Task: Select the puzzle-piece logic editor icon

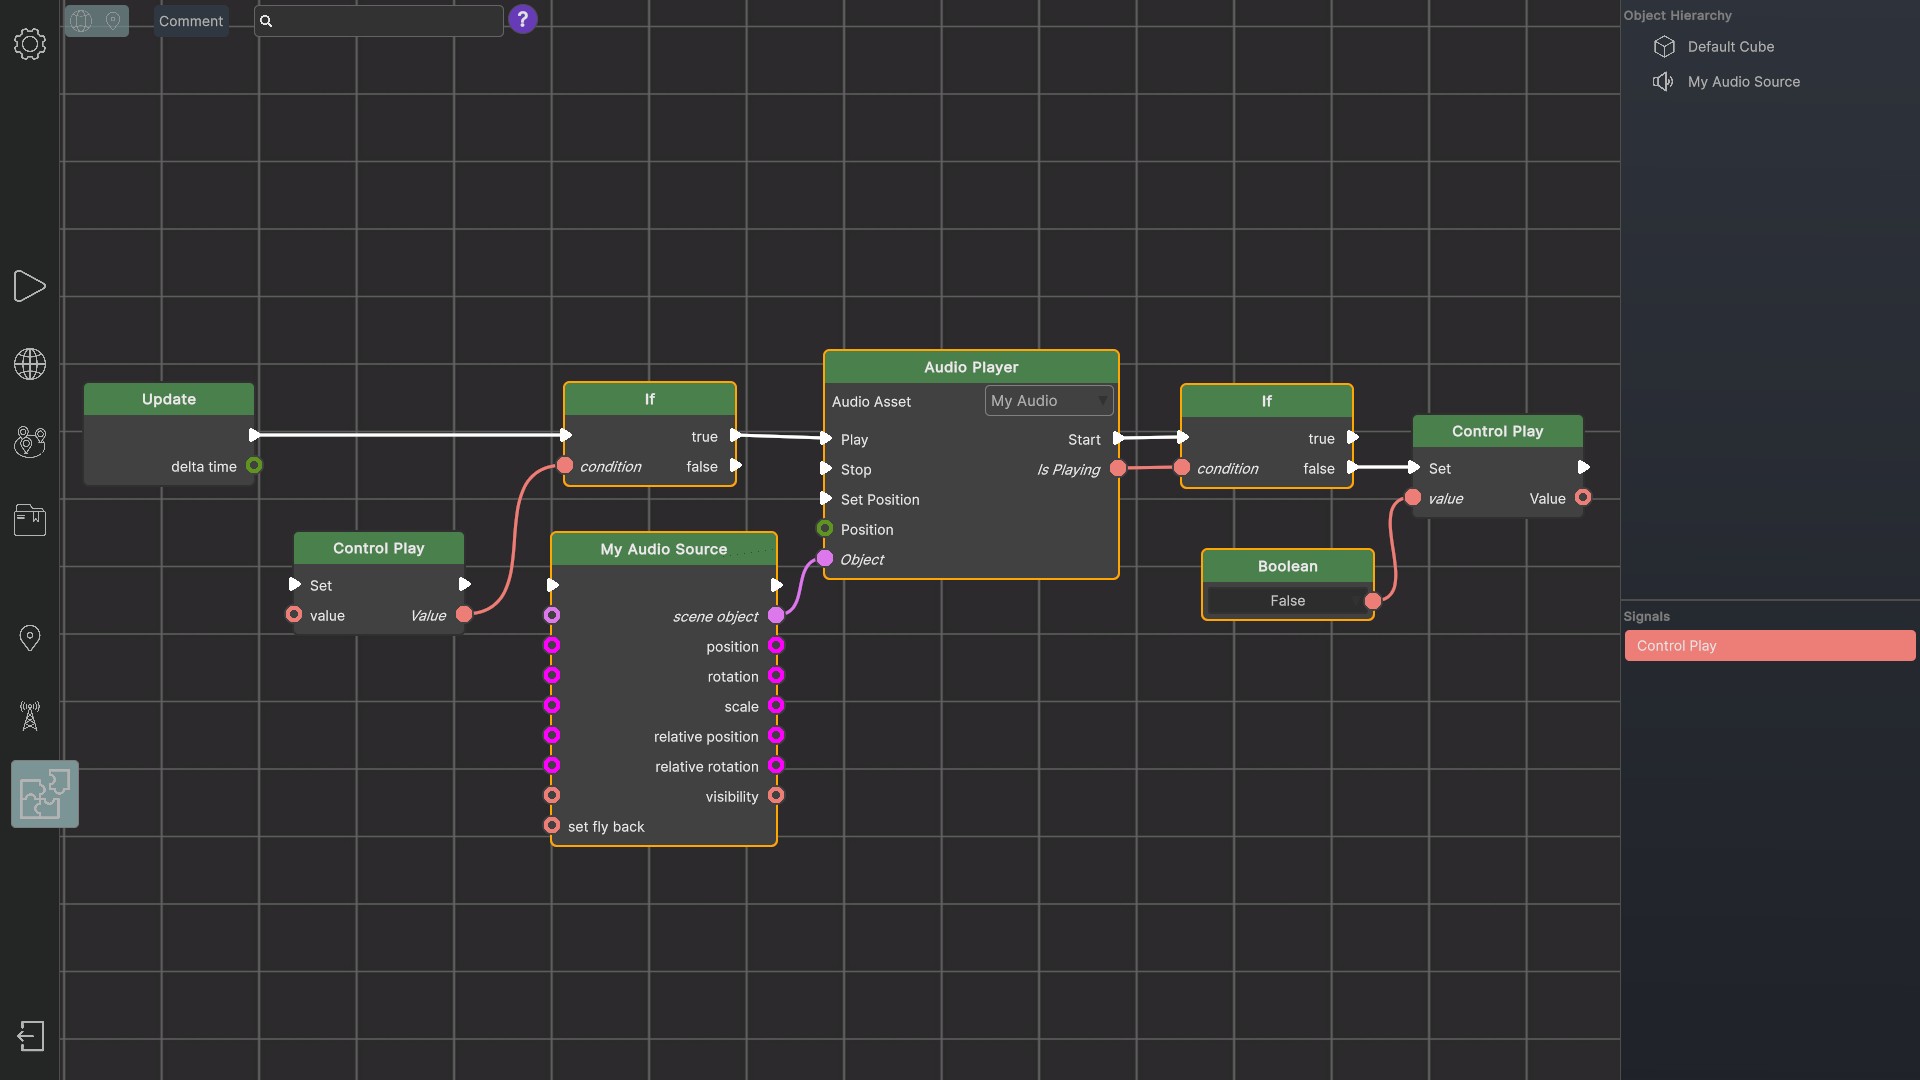Action: 45,794
